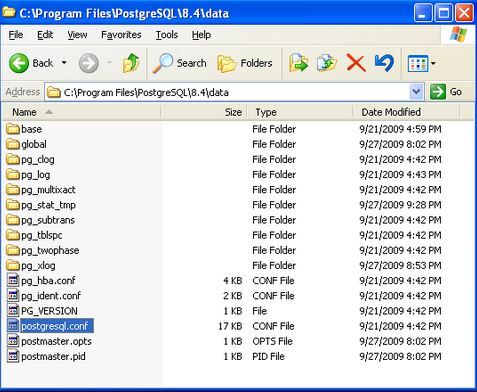The height and width of the screenshot is (392, 477).
Task: Click the postmaster.pid file name
Action: 53,356
